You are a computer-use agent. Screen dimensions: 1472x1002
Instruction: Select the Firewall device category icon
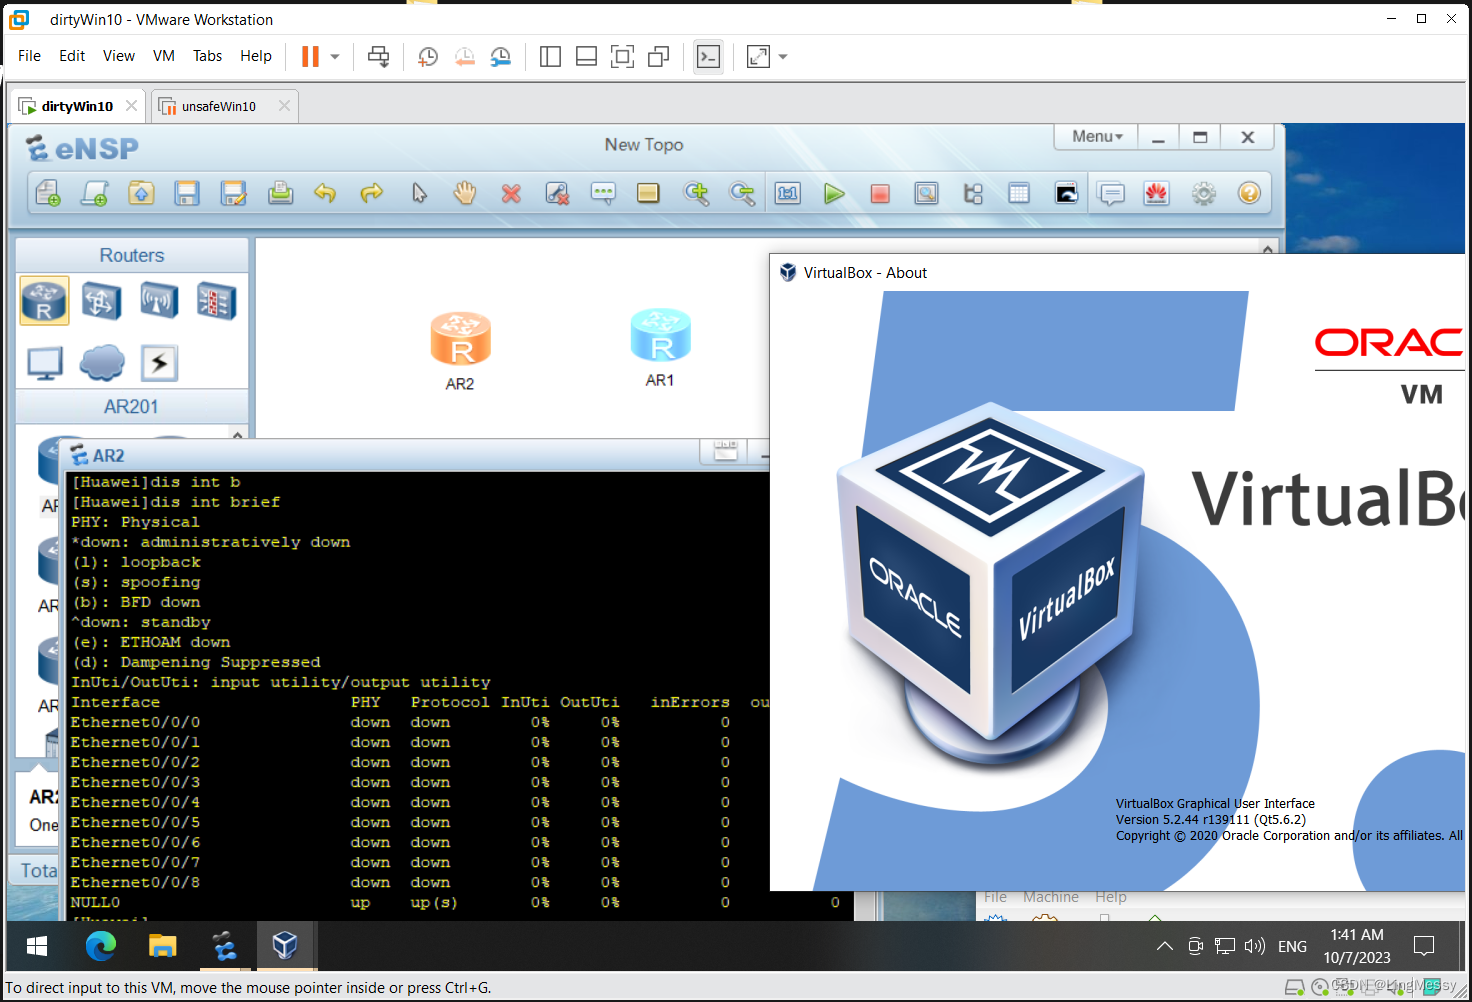[x=216, y=301]
